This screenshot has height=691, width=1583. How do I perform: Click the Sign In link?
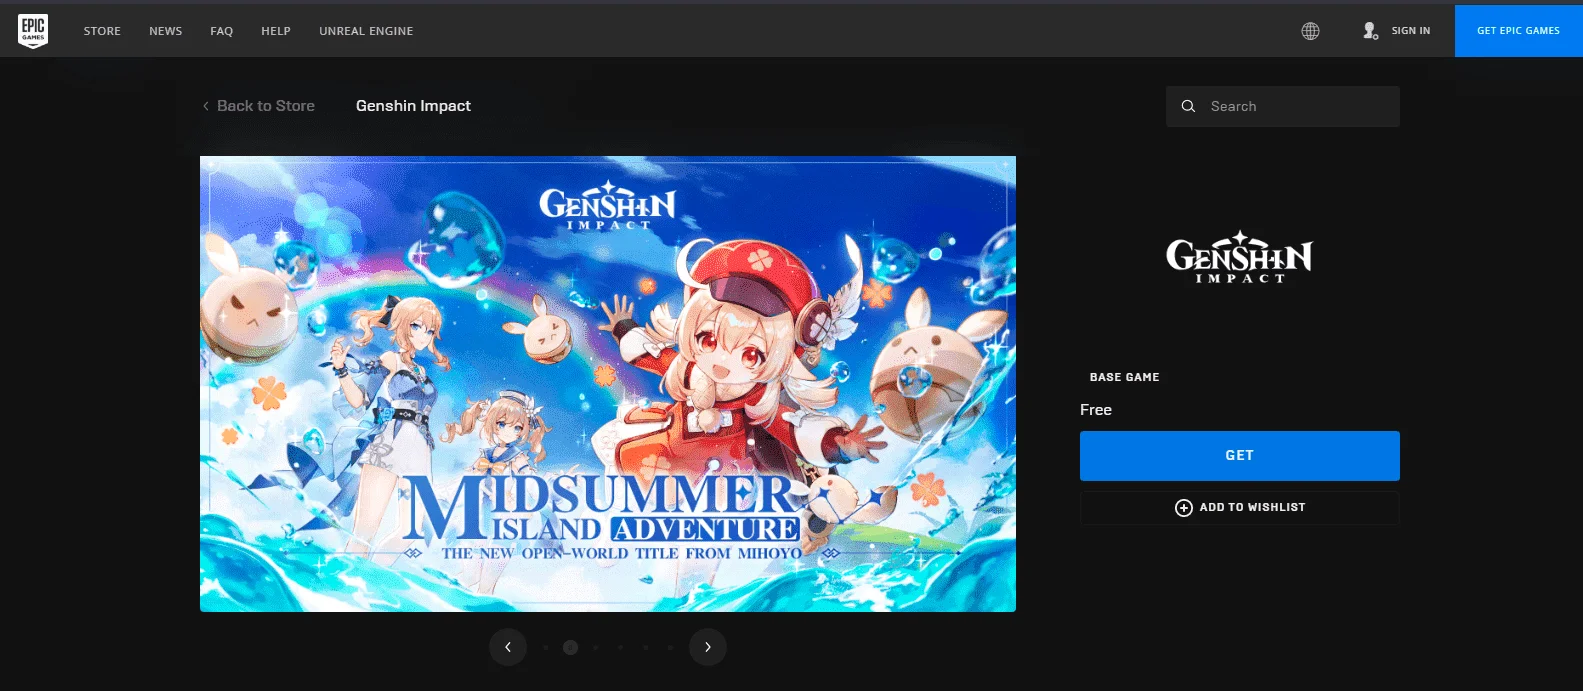1411,31
